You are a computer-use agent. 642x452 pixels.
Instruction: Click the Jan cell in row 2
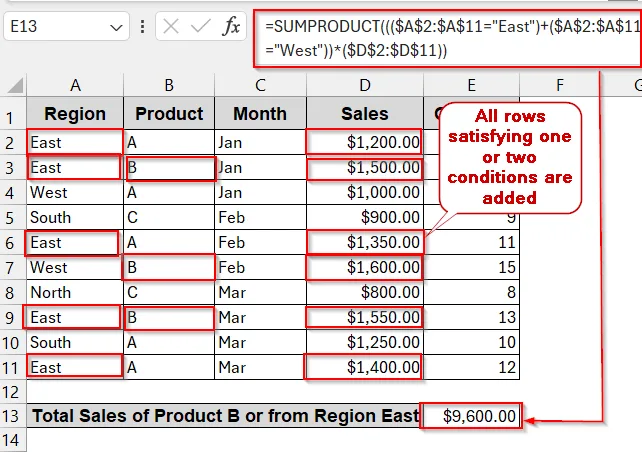[260, 142]
